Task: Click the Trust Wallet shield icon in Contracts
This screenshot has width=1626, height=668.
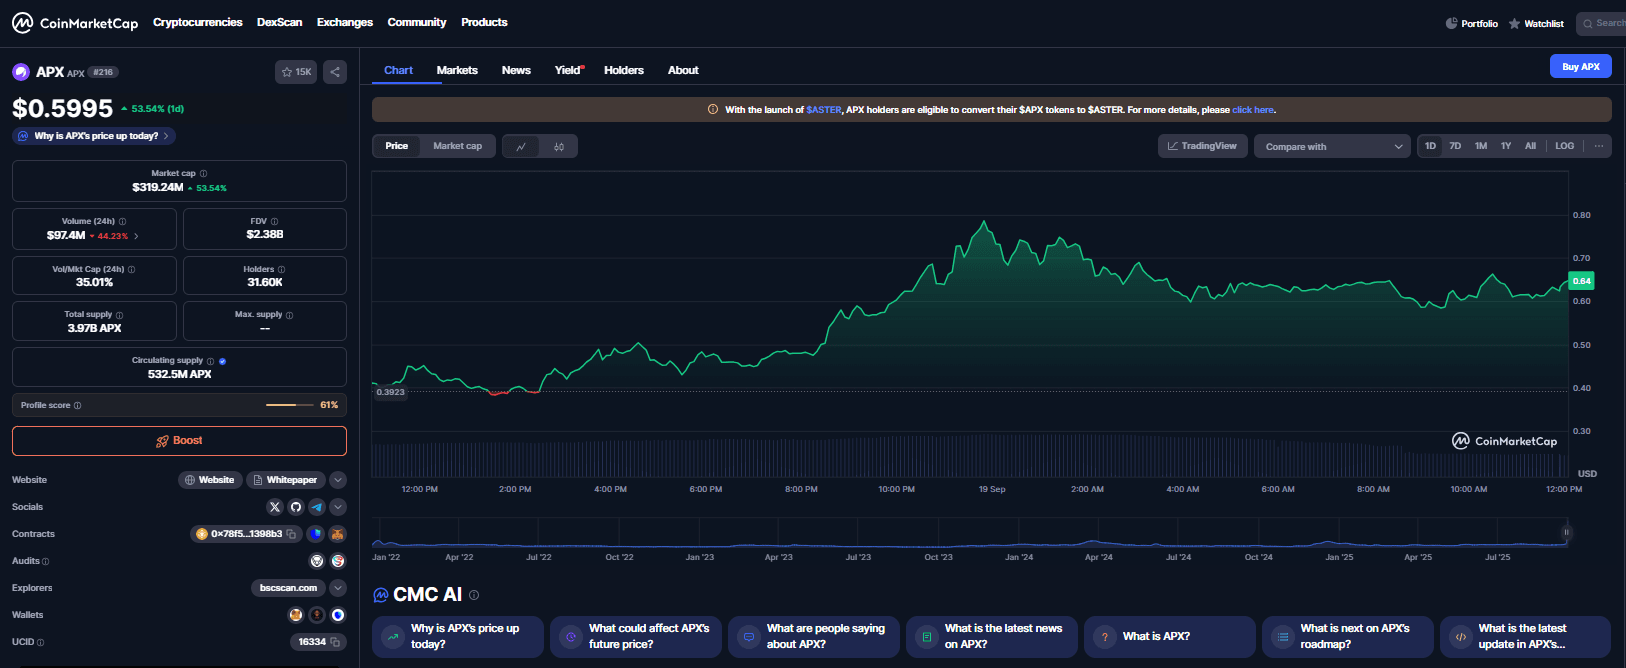Action: [x=315, y=534]
